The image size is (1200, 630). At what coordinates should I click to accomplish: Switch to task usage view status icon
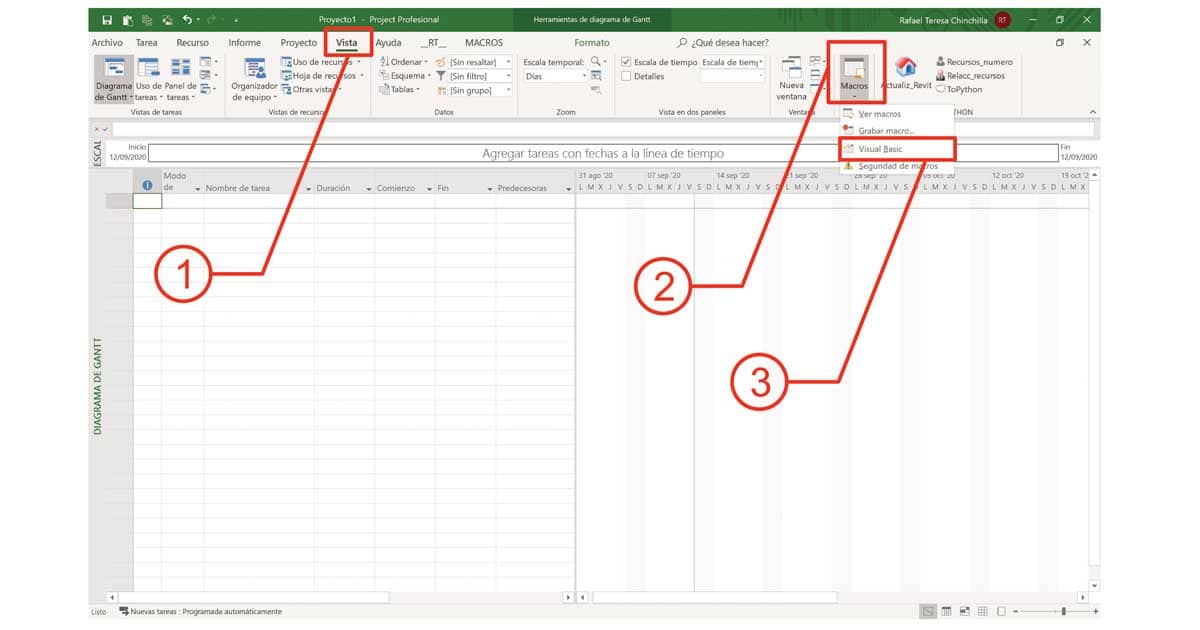(x=947, y=611)
